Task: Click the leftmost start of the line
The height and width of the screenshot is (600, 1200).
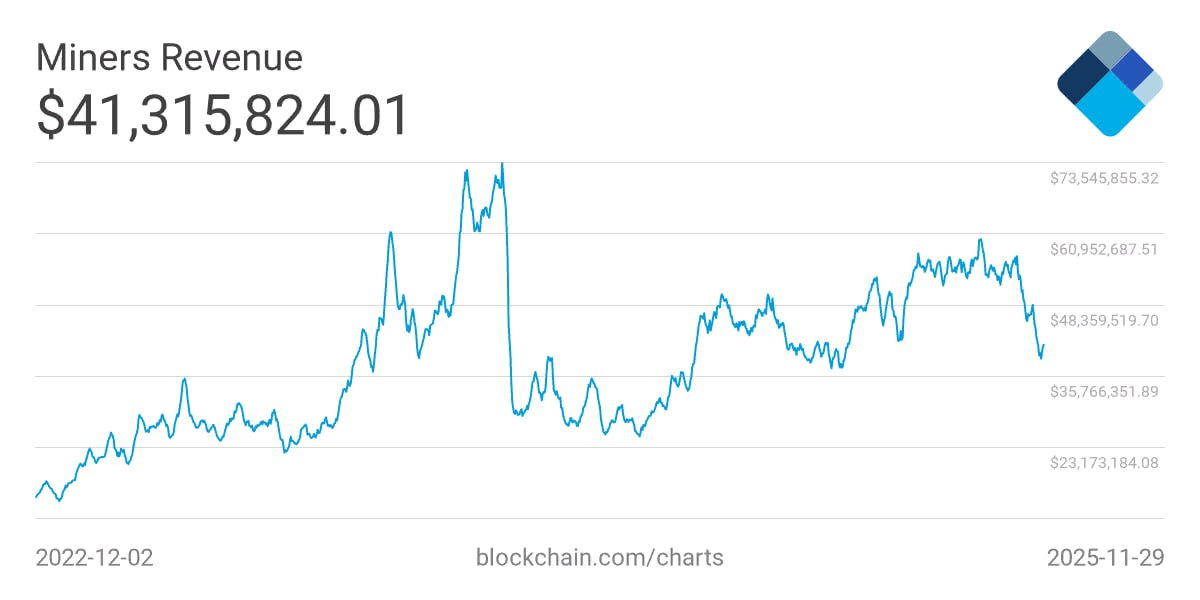Action: point(36,496)
